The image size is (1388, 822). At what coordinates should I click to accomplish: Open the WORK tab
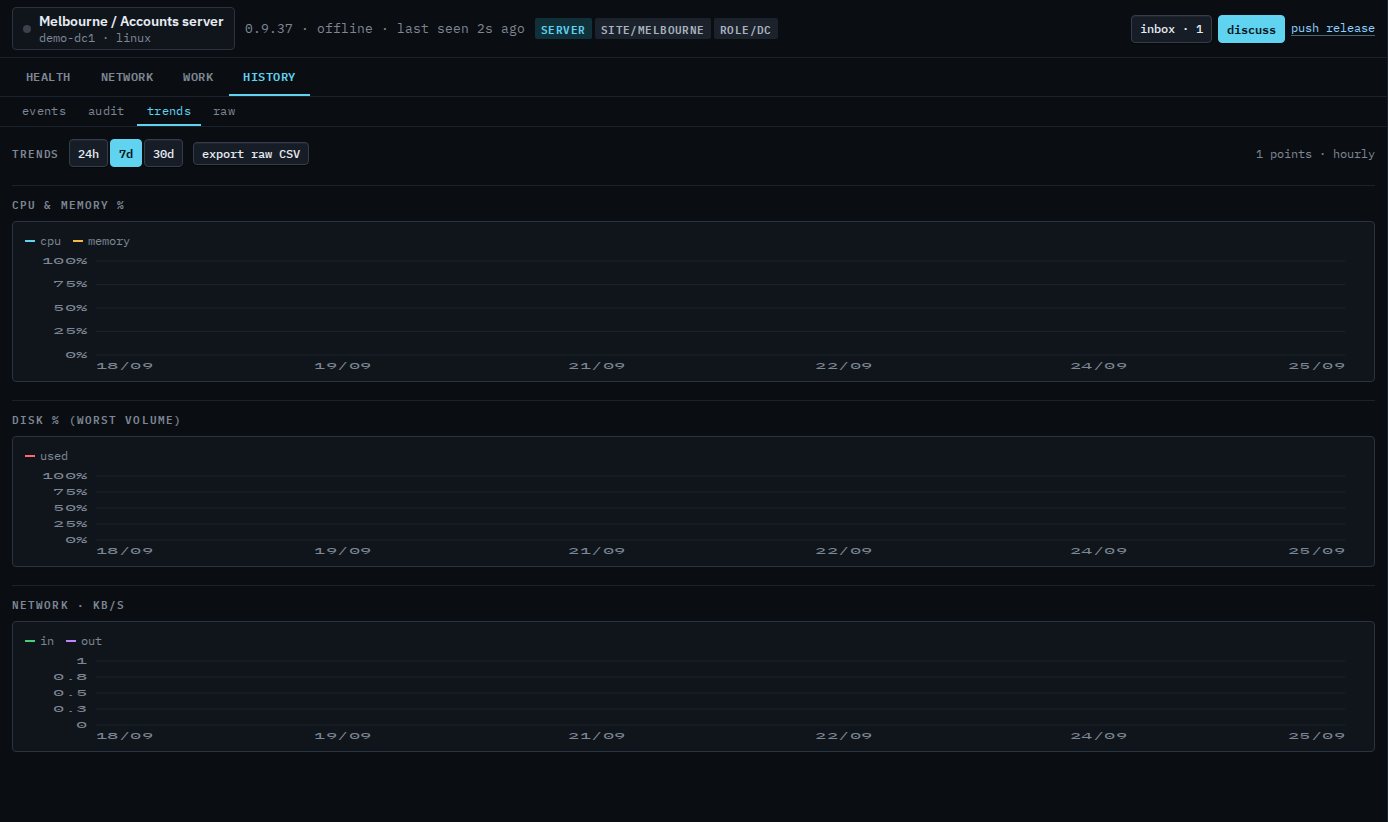click(x=198, y=77)
